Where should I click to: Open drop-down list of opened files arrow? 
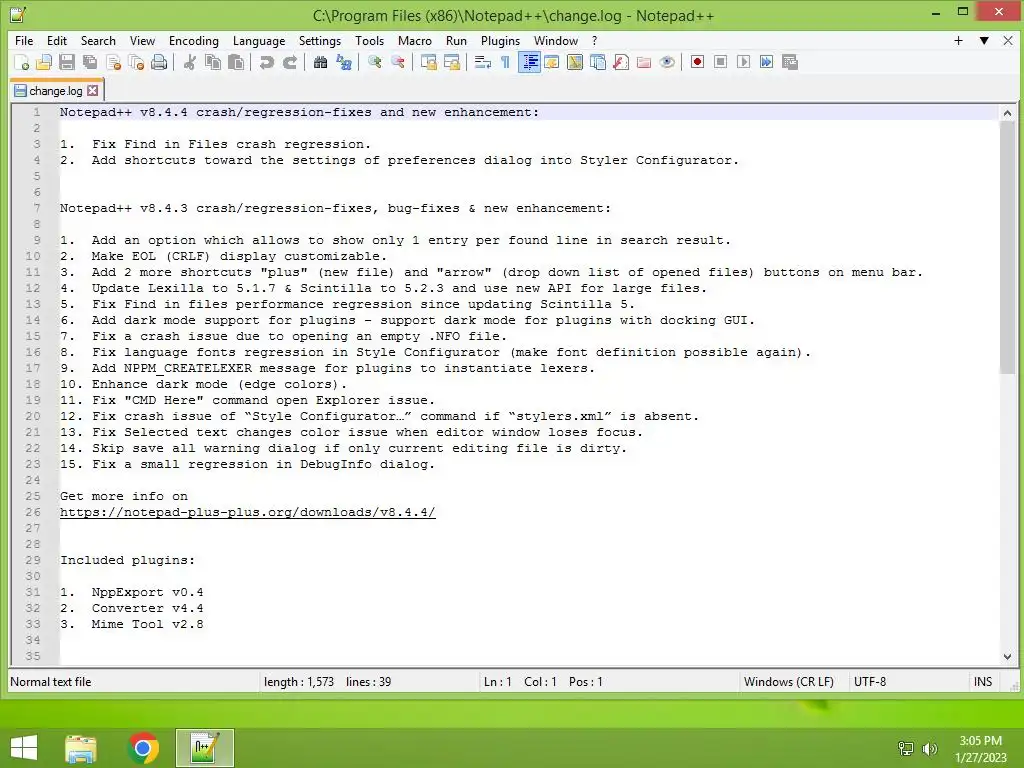tap(984, 40)
